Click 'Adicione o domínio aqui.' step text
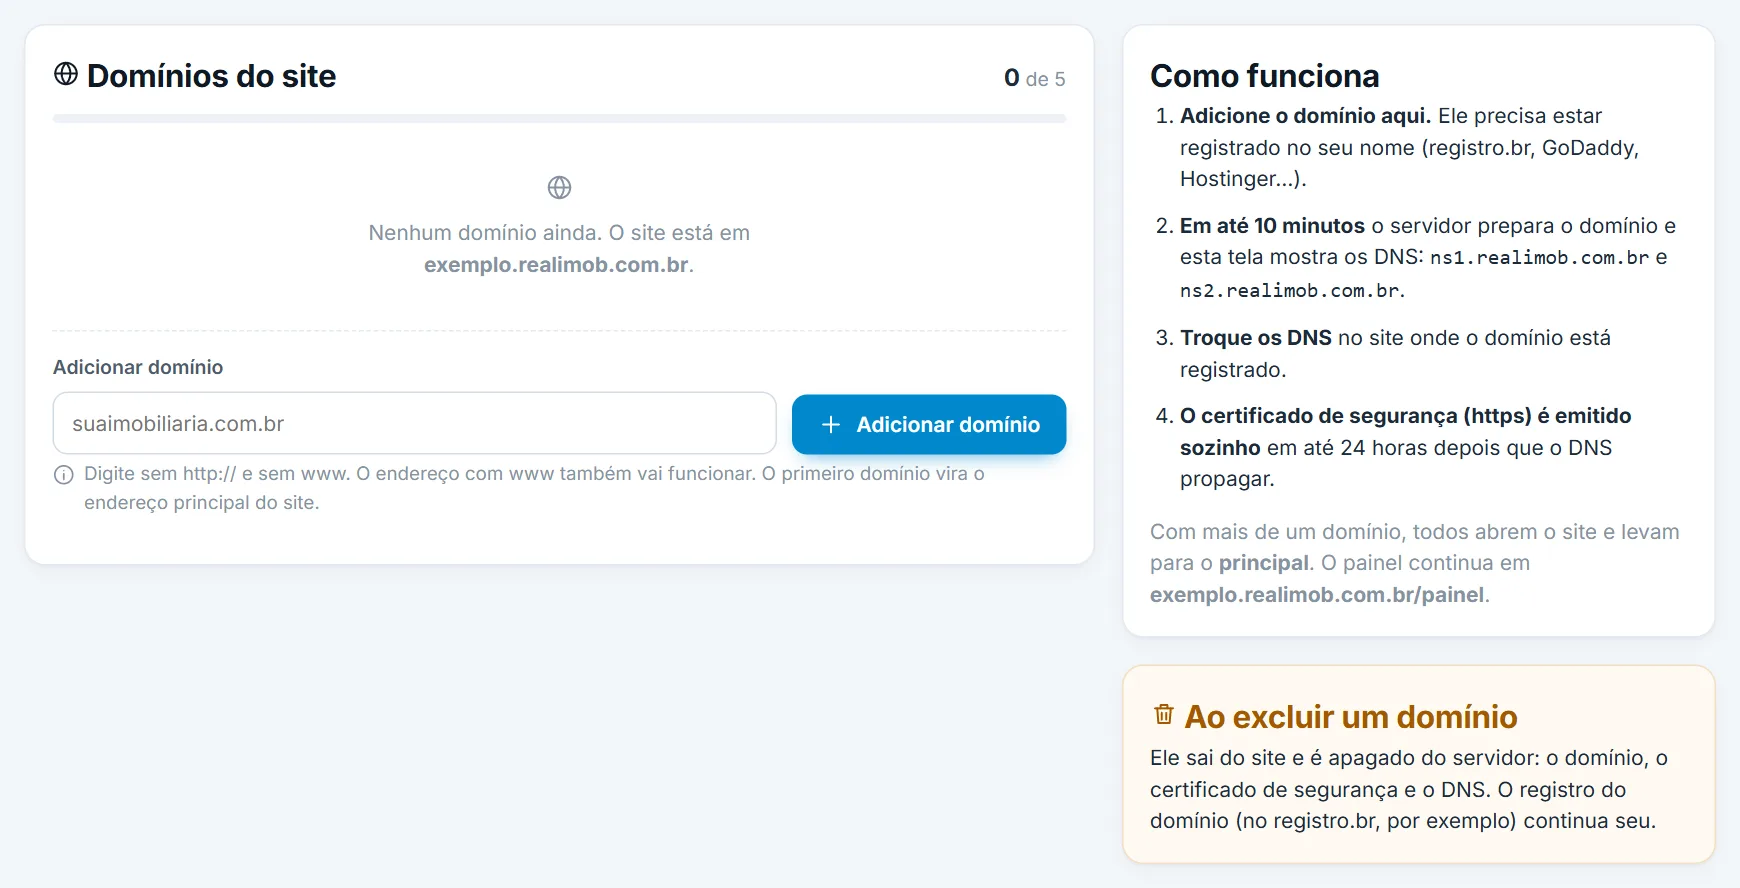The height and width of the screenshot is (888, 1740). click(x=1305, y=116)
